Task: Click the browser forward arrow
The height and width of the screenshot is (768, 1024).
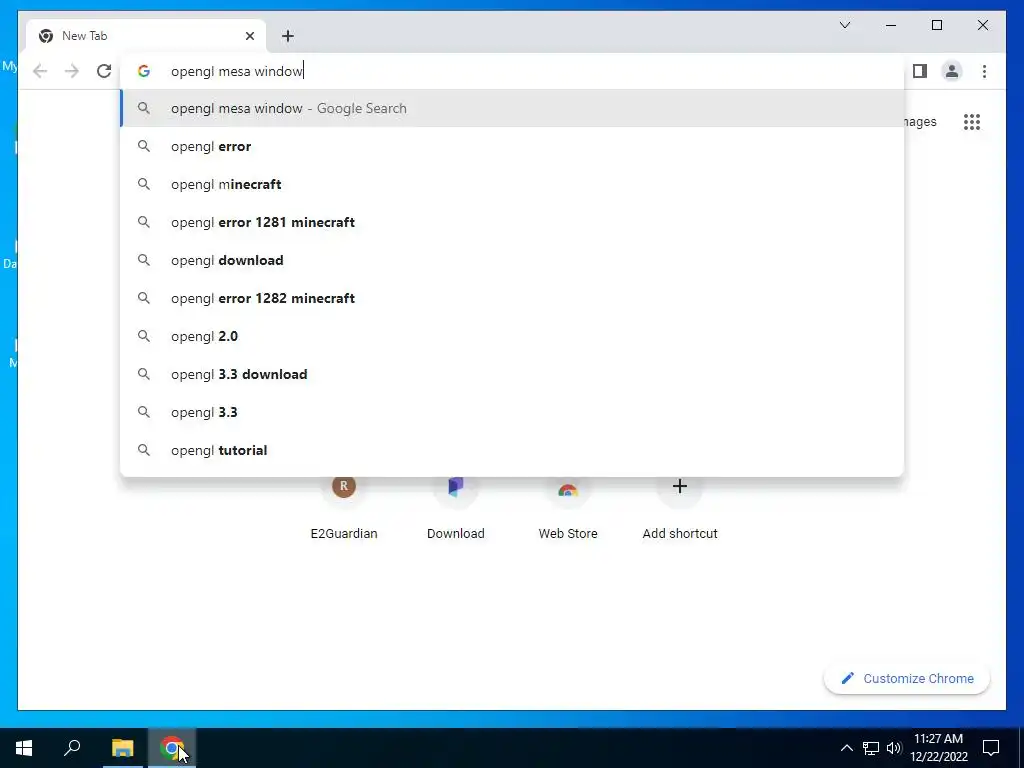Action: pos(72,71)
